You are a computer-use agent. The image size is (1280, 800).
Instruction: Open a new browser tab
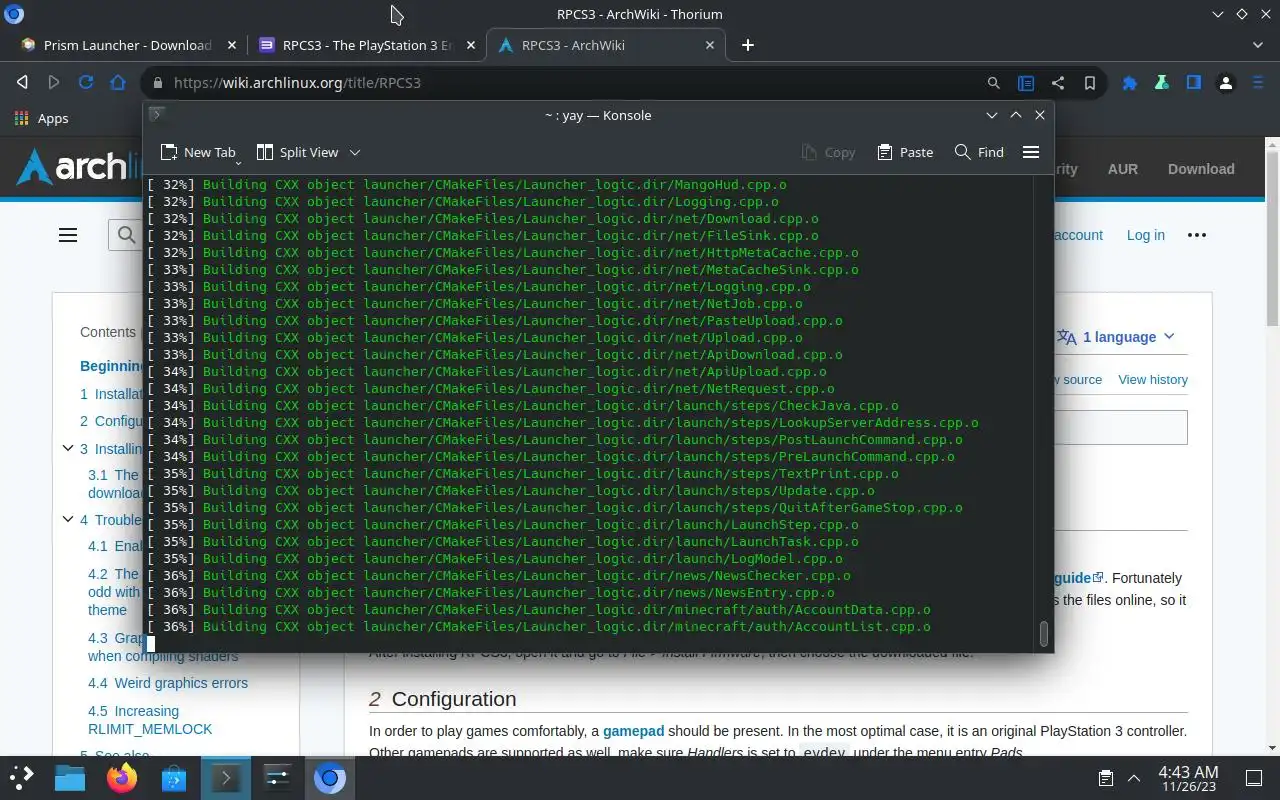(748, 45)
